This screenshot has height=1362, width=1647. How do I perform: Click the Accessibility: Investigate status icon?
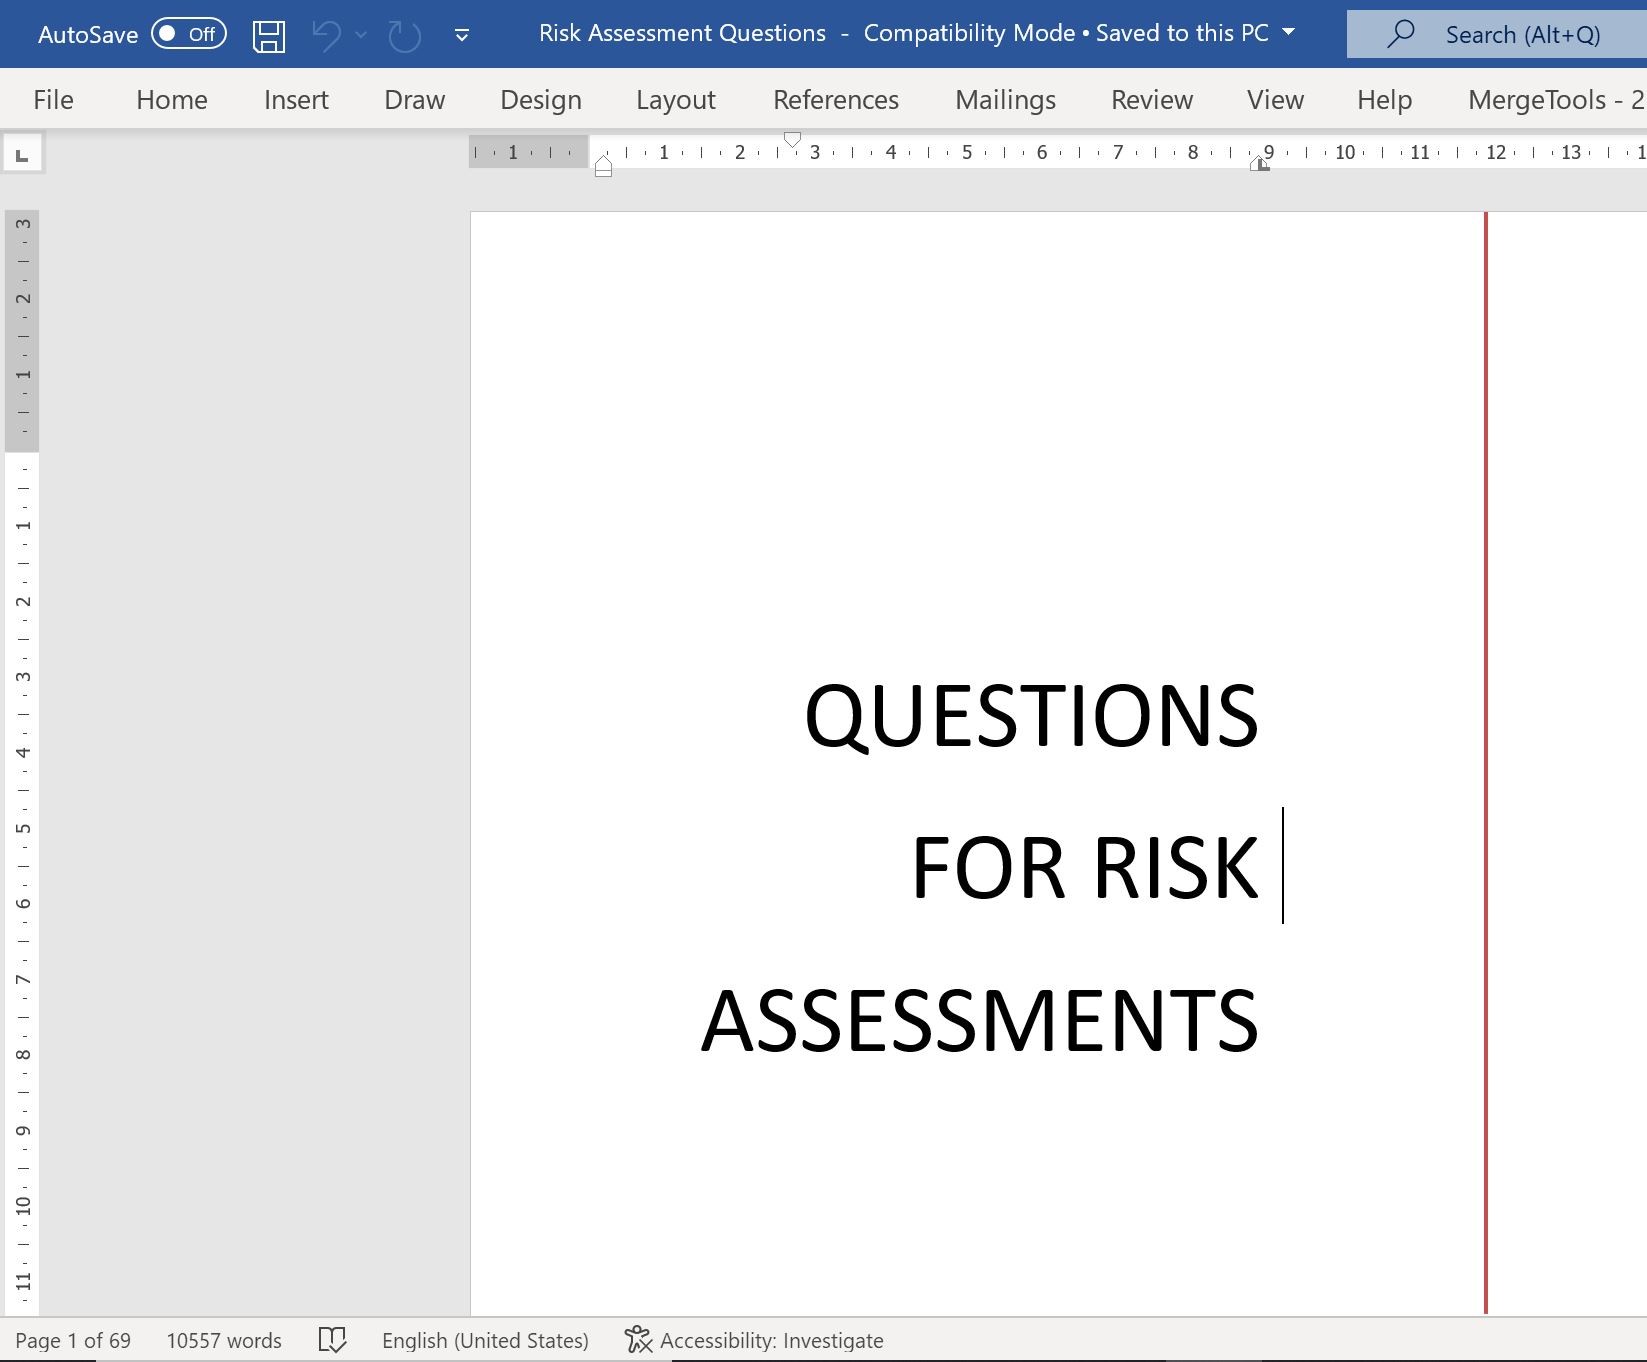[x=638, y=1340]
